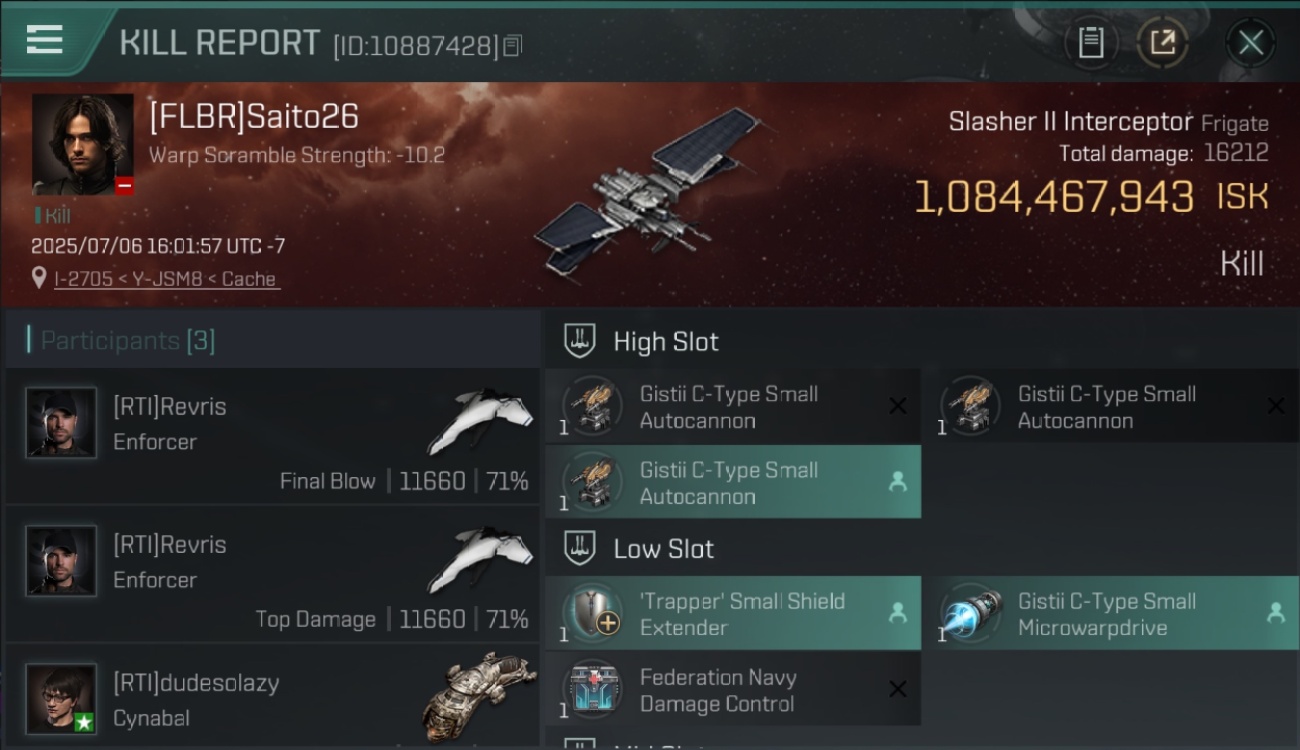Click the dudesolazy portrait thumbnail
1300x750 pixels.
pyautogui.click(x=62, y=699)
